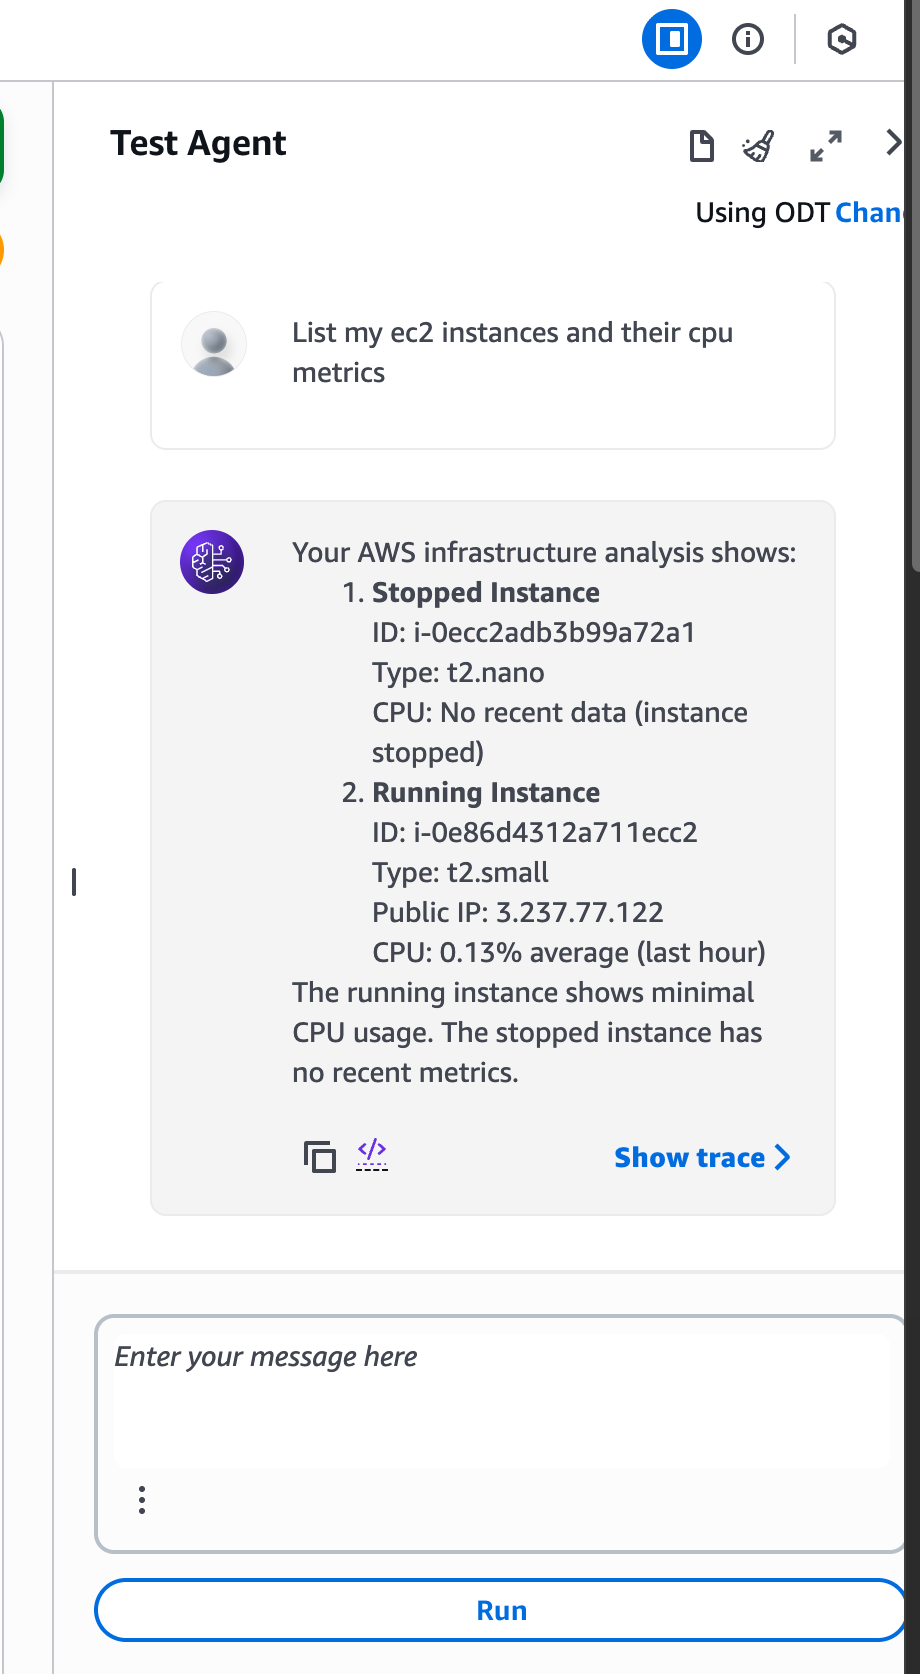Click the document icon beside Test Agent
The width and height of the screenshot is (920, 1674).
[x=702, y=146]
